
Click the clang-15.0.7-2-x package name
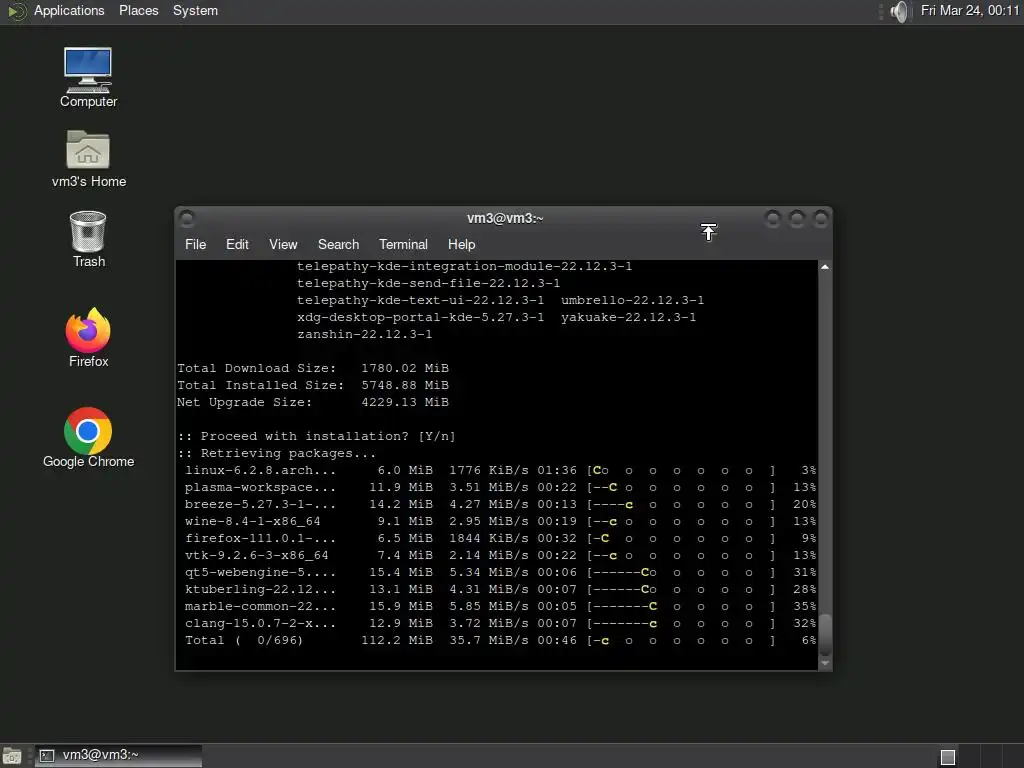260,623
